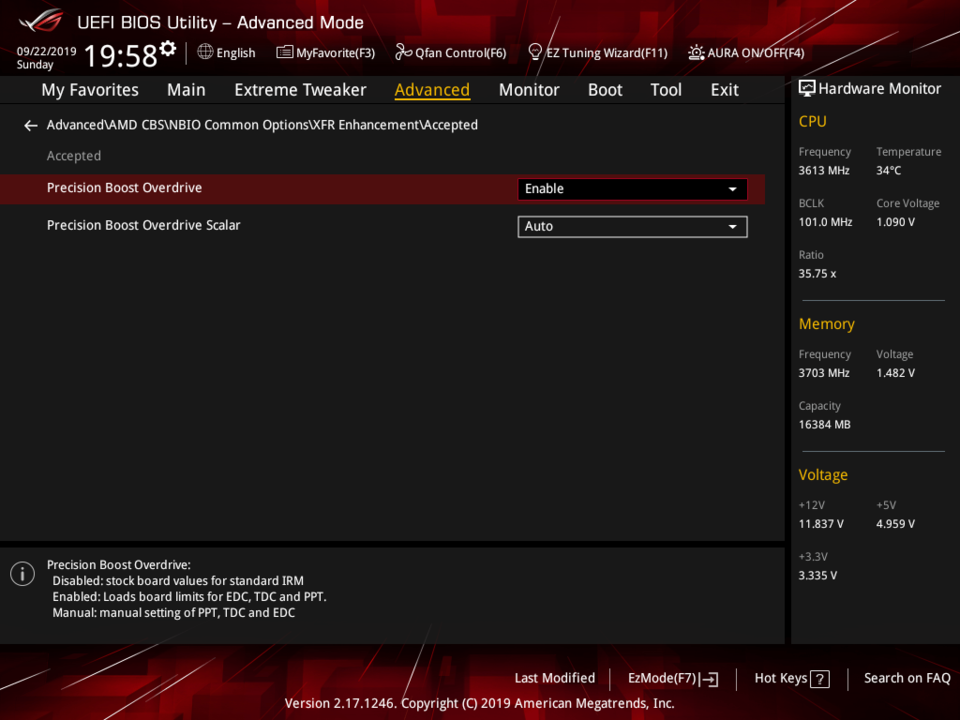Open Qfan Control(F6)
The image size is (960, 720).
point(451,53)
